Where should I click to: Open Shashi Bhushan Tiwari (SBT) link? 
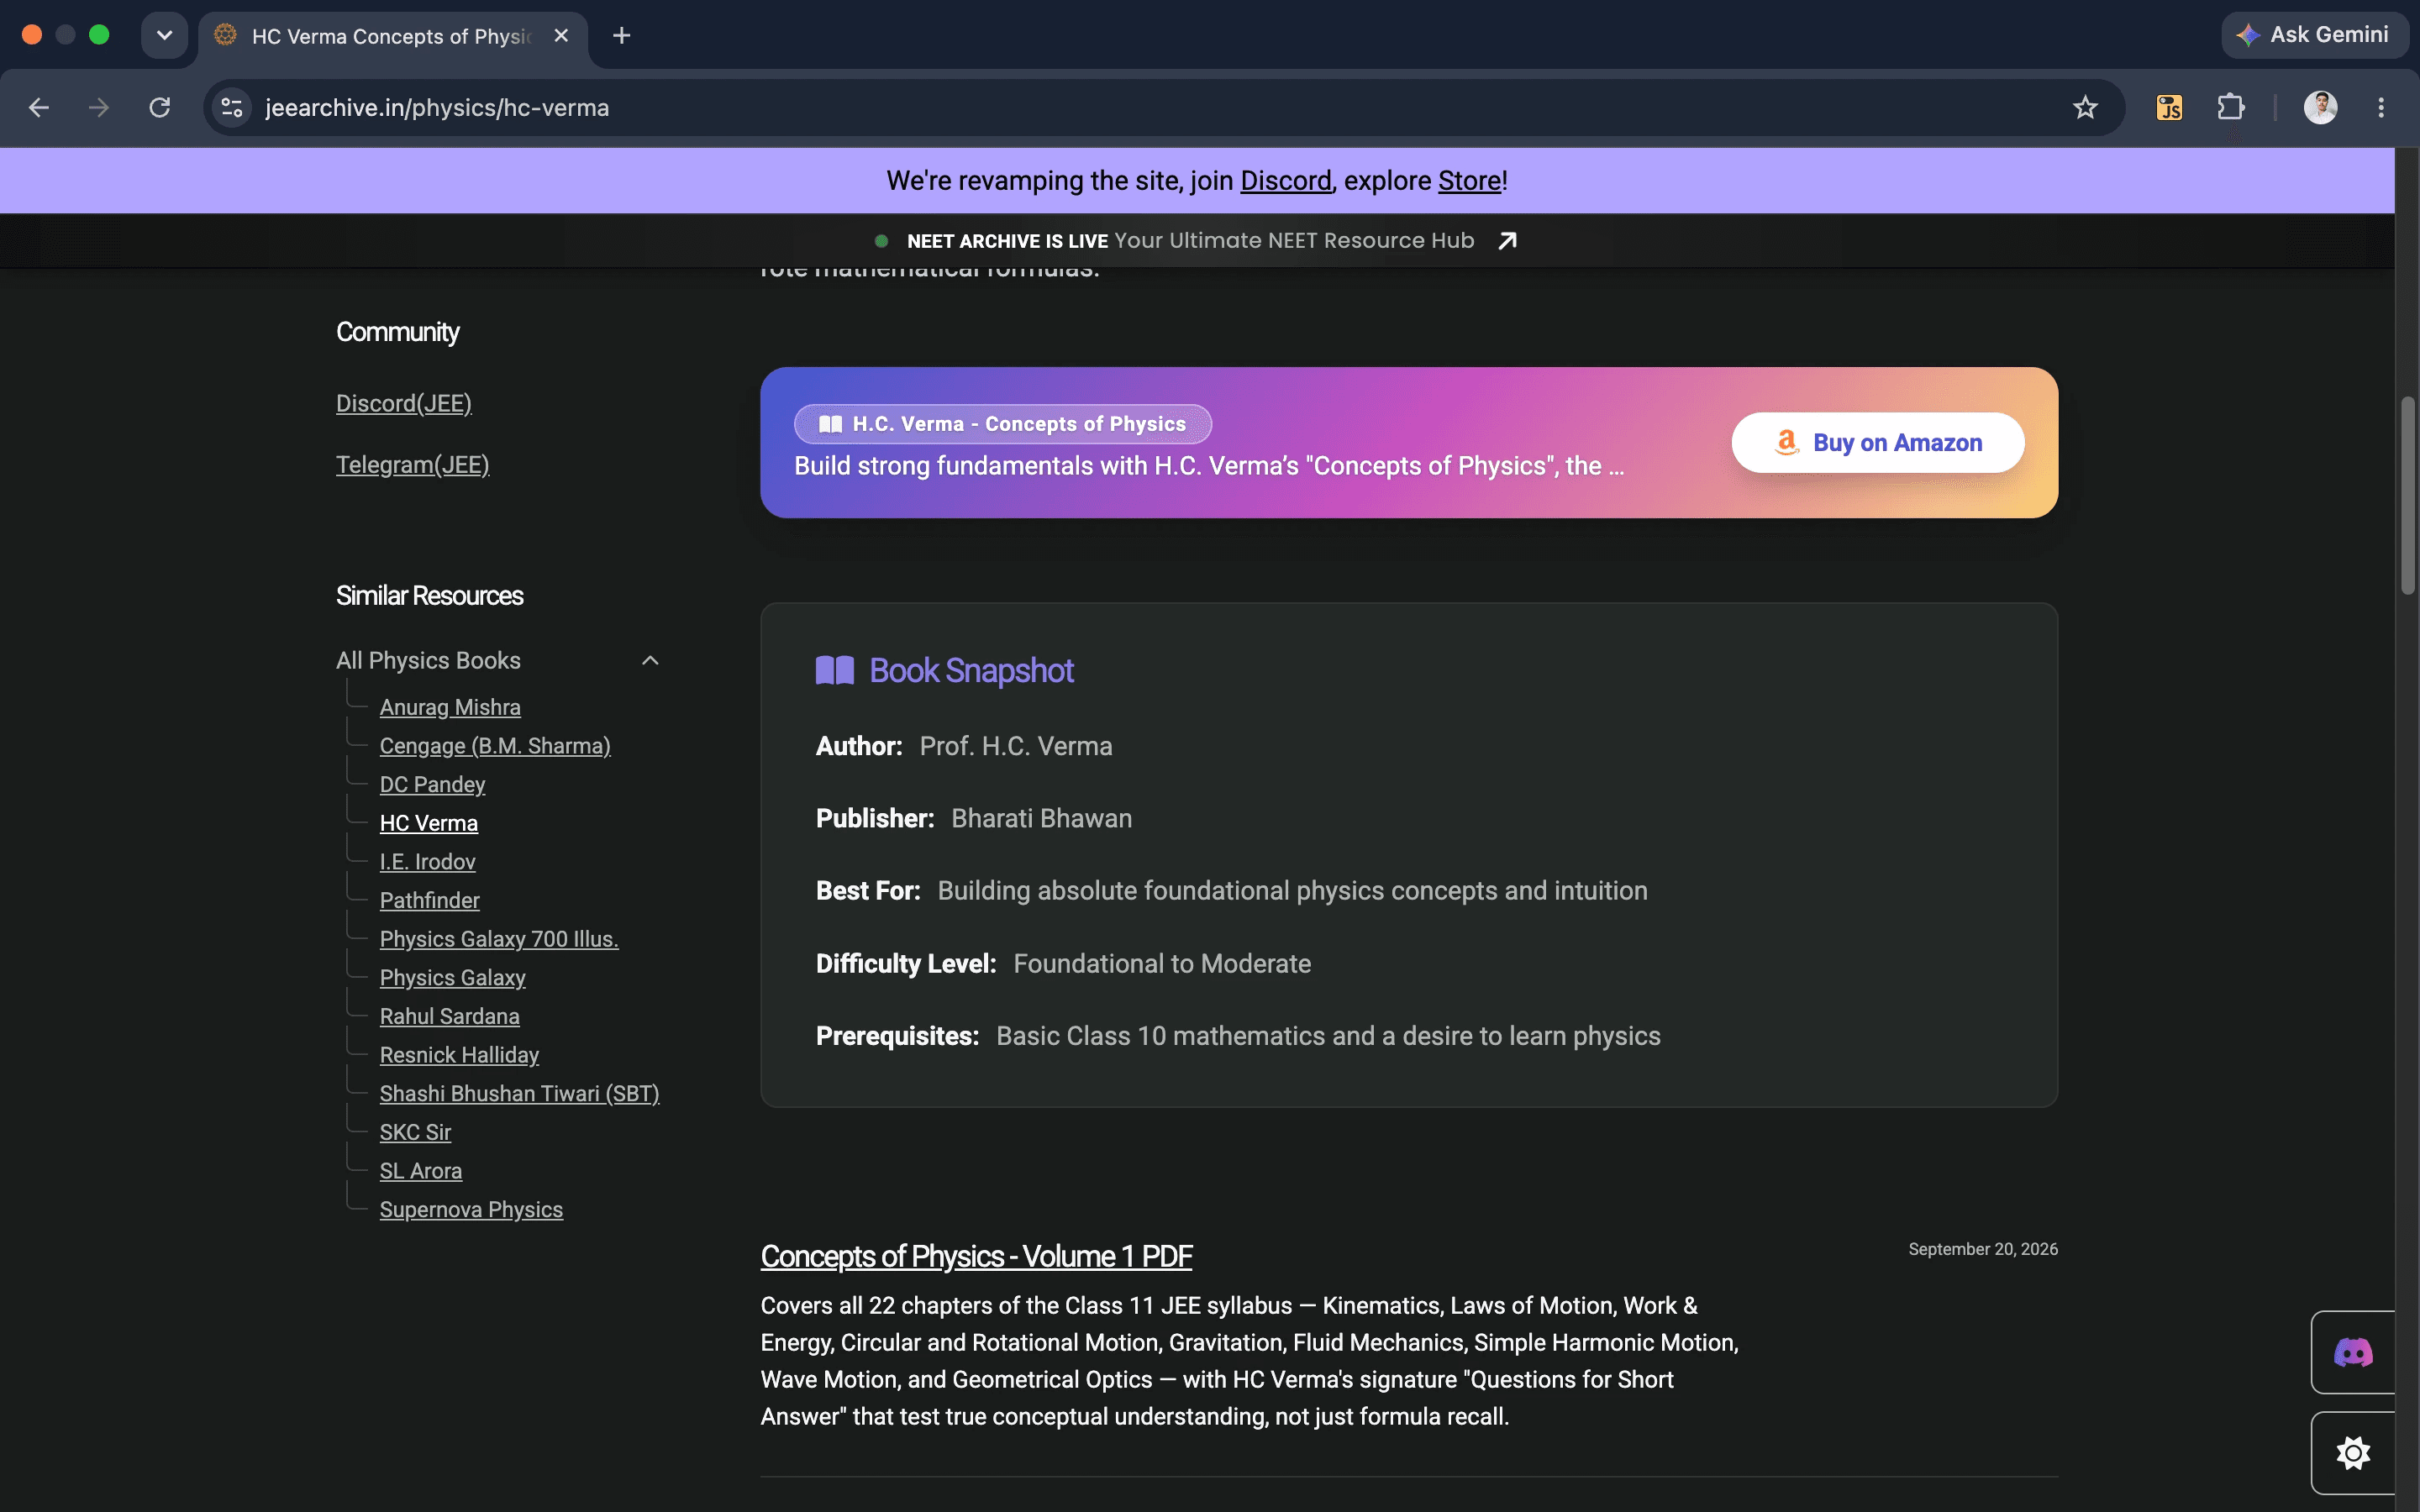coord(520,1094)
